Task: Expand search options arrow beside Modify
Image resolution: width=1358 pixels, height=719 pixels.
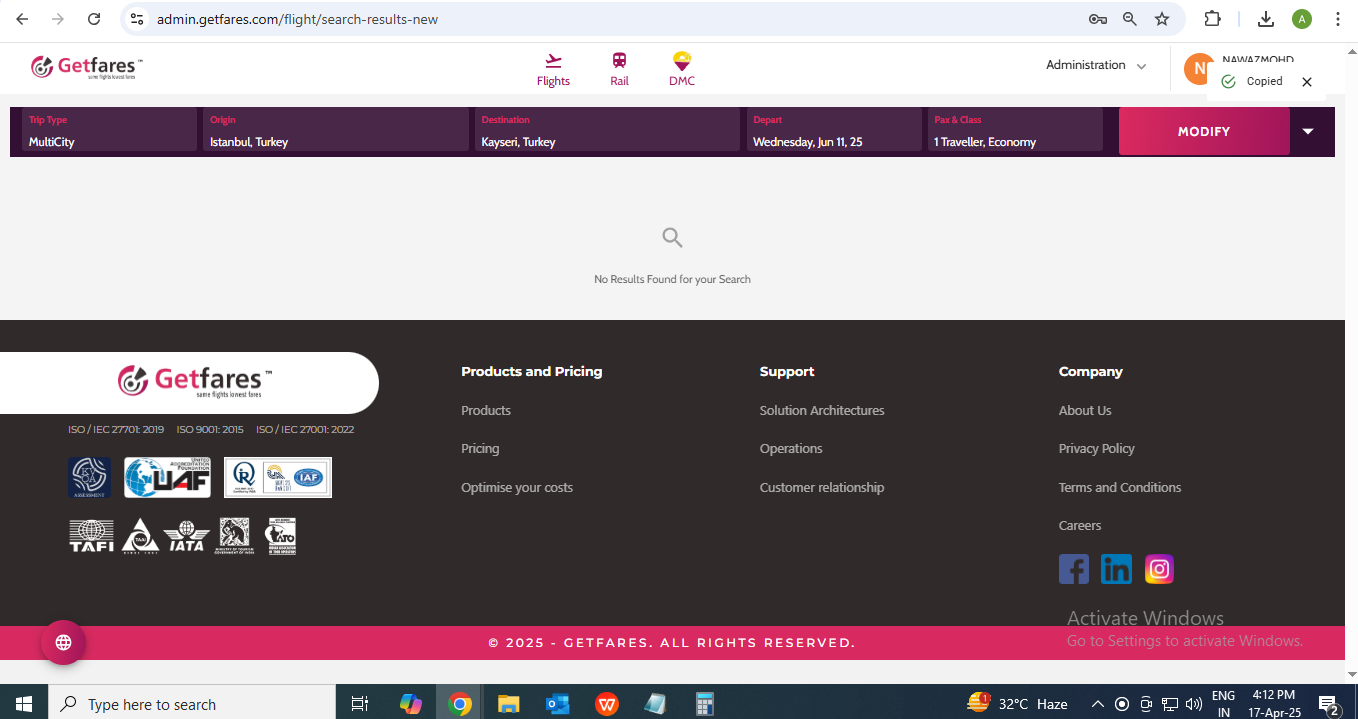Action: click(1308, 131)
